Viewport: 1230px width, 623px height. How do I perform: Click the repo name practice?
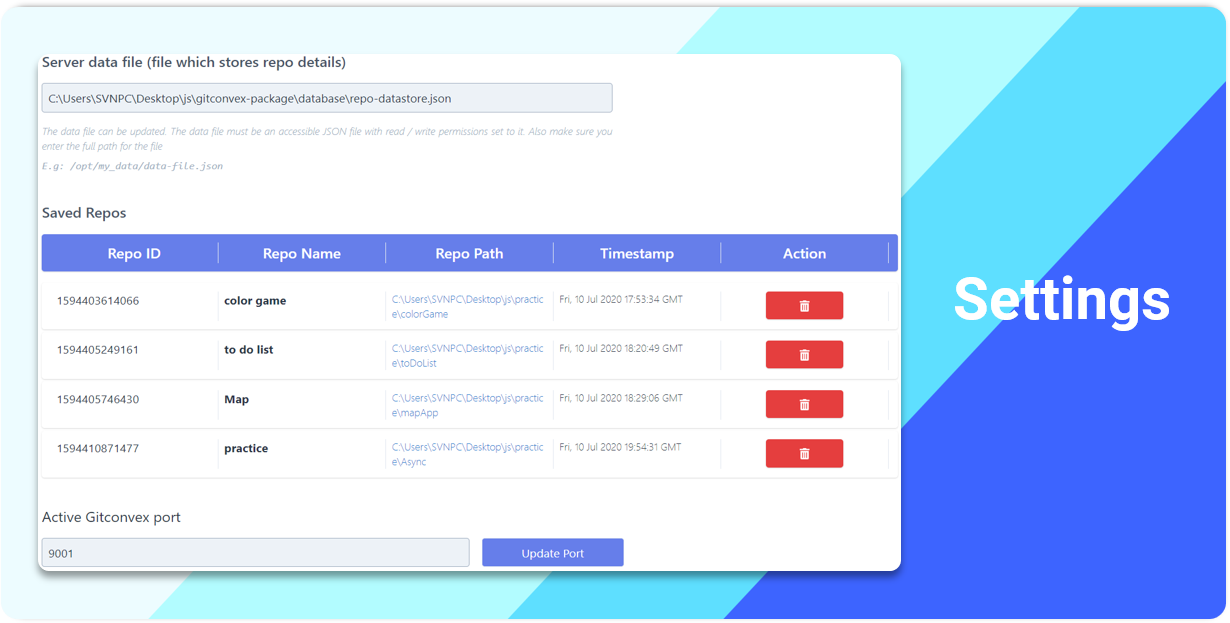point(246,448)
